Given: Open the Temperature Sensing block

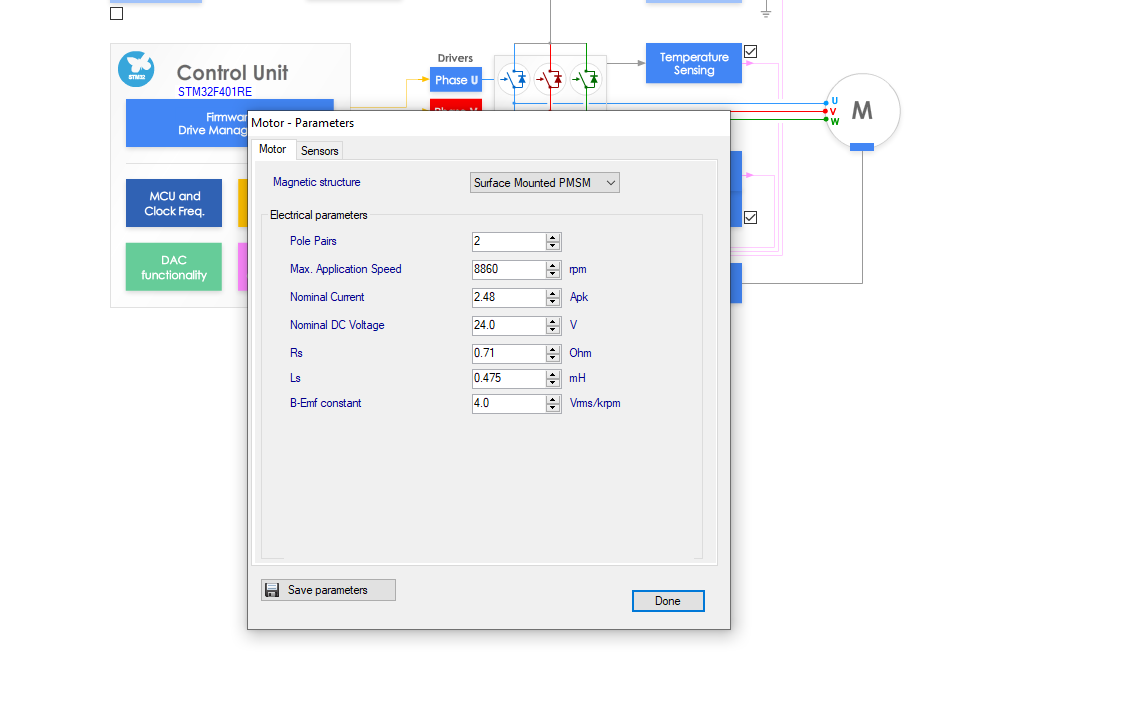Looking at the screenshot, I should point(693,63).
